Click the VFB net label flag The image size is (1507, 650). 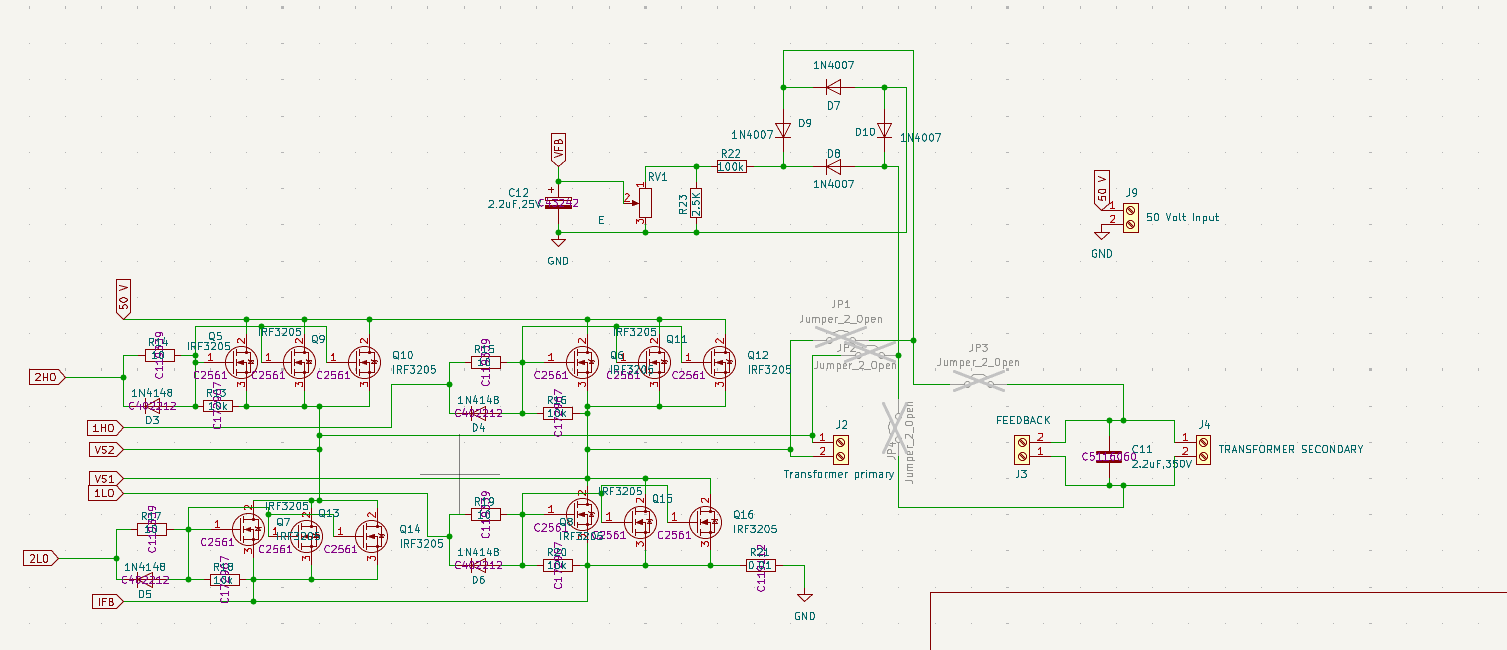click(x=558, y=148)
